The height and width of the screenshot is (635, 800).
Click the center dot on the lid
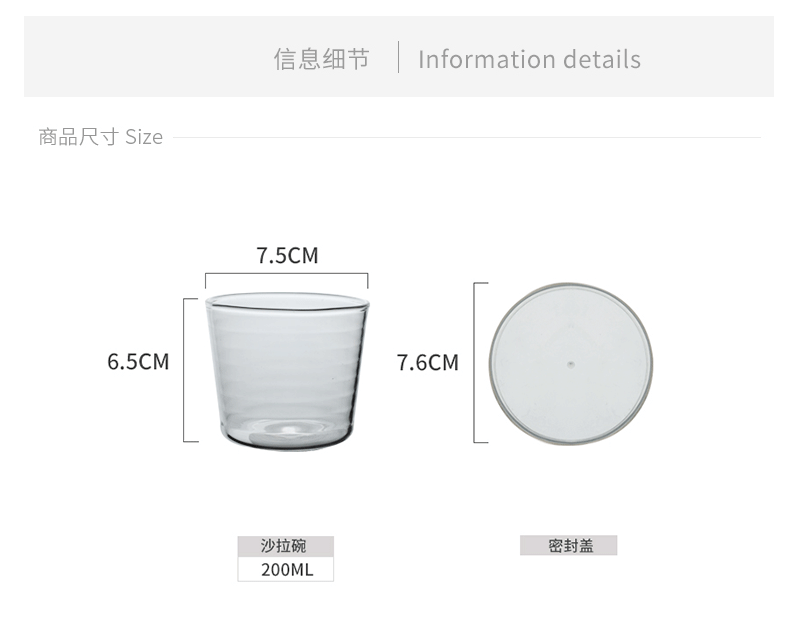(x=570, y=361)
